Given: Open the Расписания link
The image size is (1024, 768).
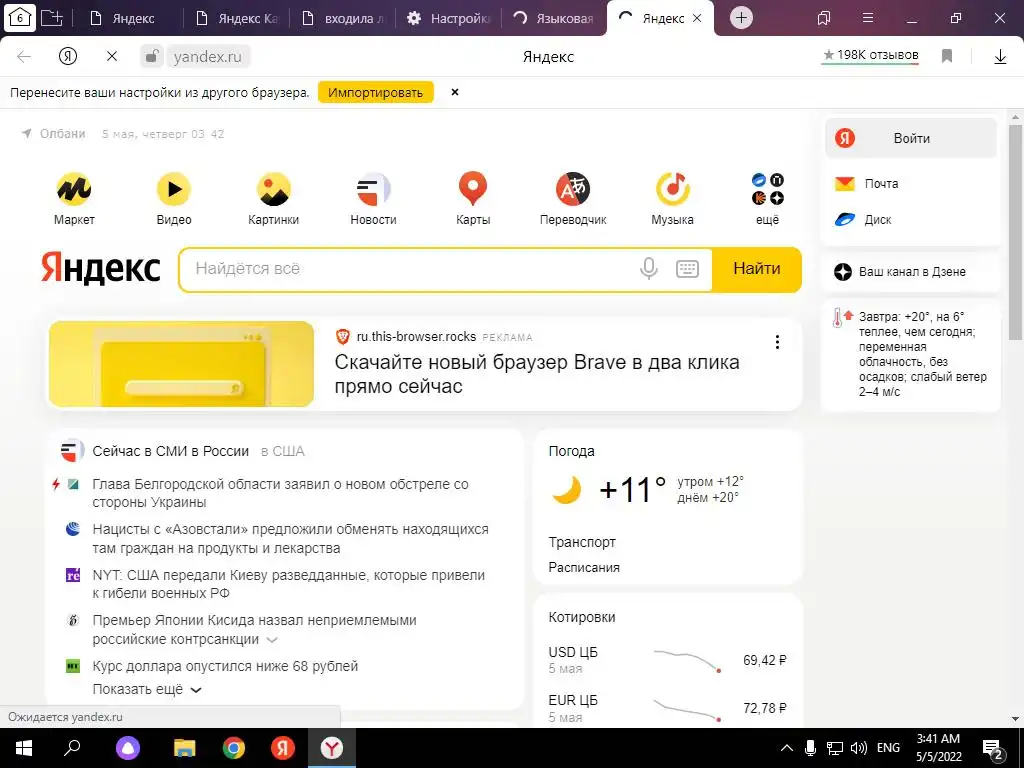Looking at the screenshot, I should coord(584,568).
